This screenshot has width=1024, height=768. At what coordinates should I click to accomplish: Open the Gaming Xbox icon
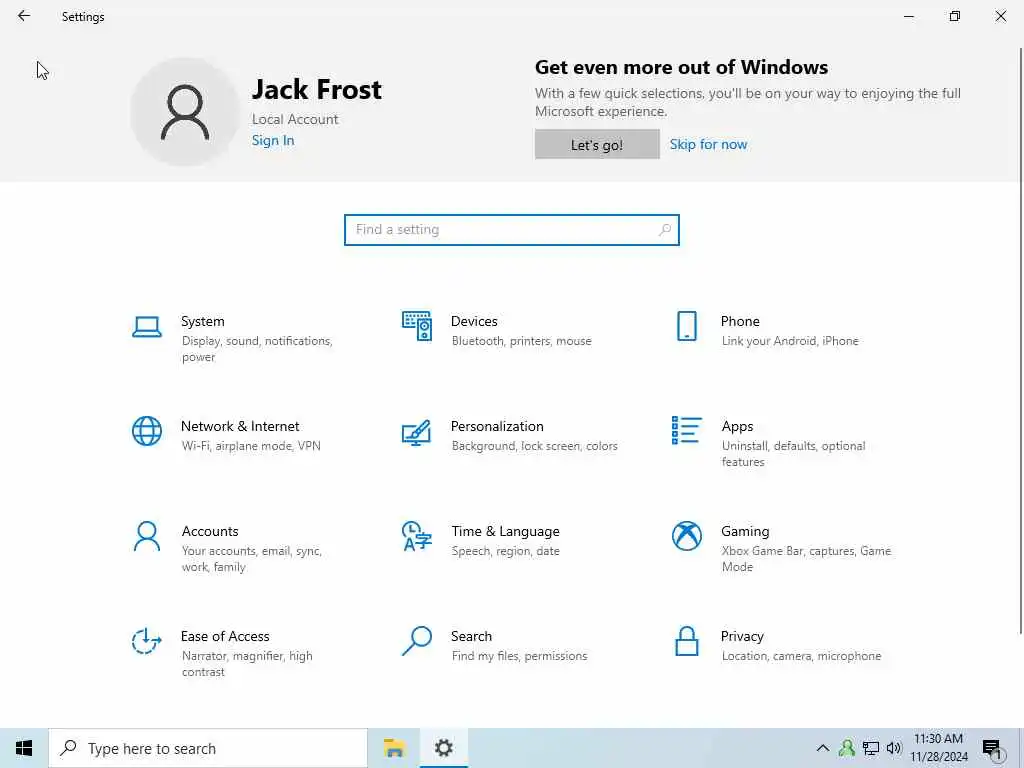pos(686,536)
